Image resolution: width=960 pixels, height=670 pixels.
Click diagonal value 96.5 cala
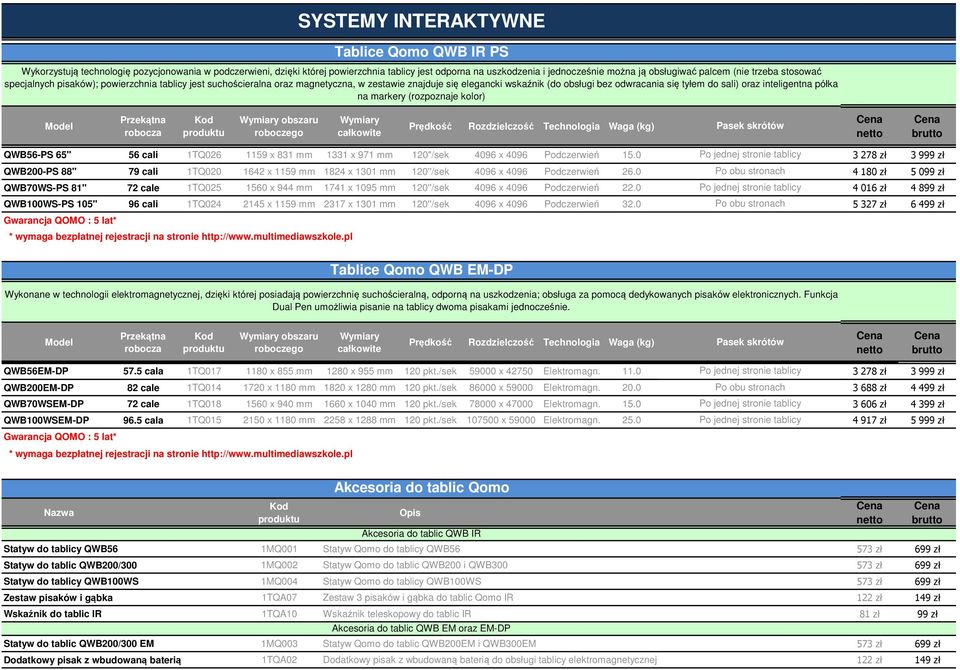pyautogui.click(x=143, y=420)
